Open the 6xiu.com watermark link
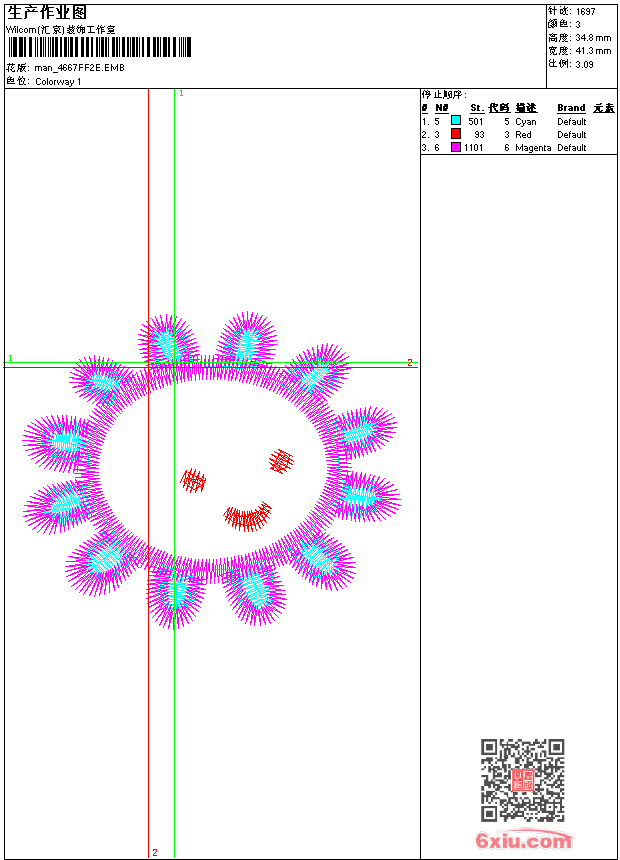The image size is (620, 860). pyautogui.click(x=523, y=840)
